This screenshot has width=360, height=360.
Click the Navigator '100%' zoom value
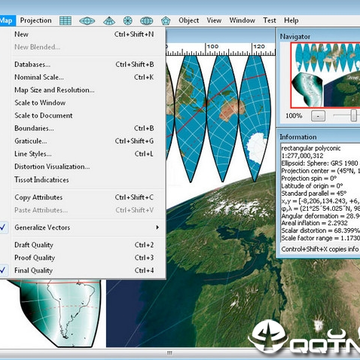tap(294, 116)
